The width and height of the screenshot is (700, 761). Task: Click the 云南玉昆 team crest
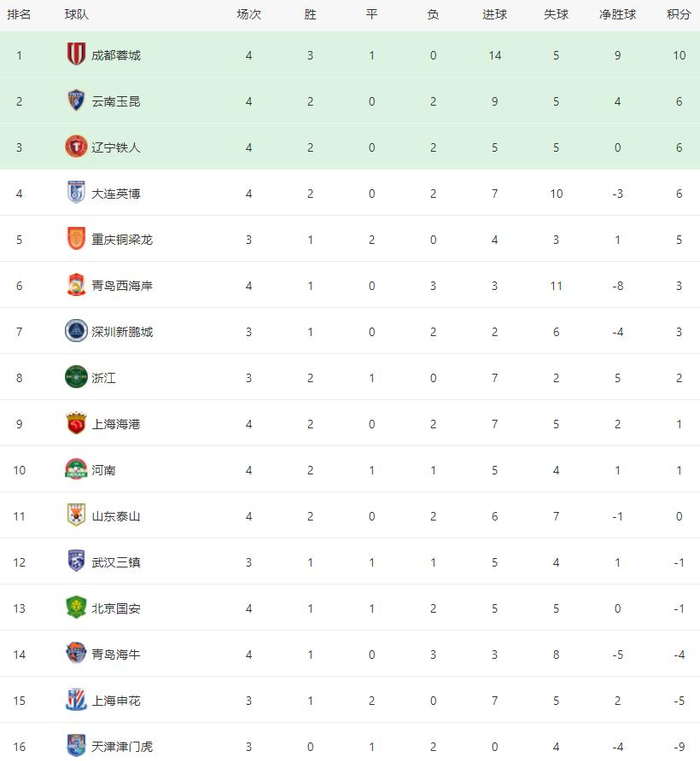[x=76, y=101]
